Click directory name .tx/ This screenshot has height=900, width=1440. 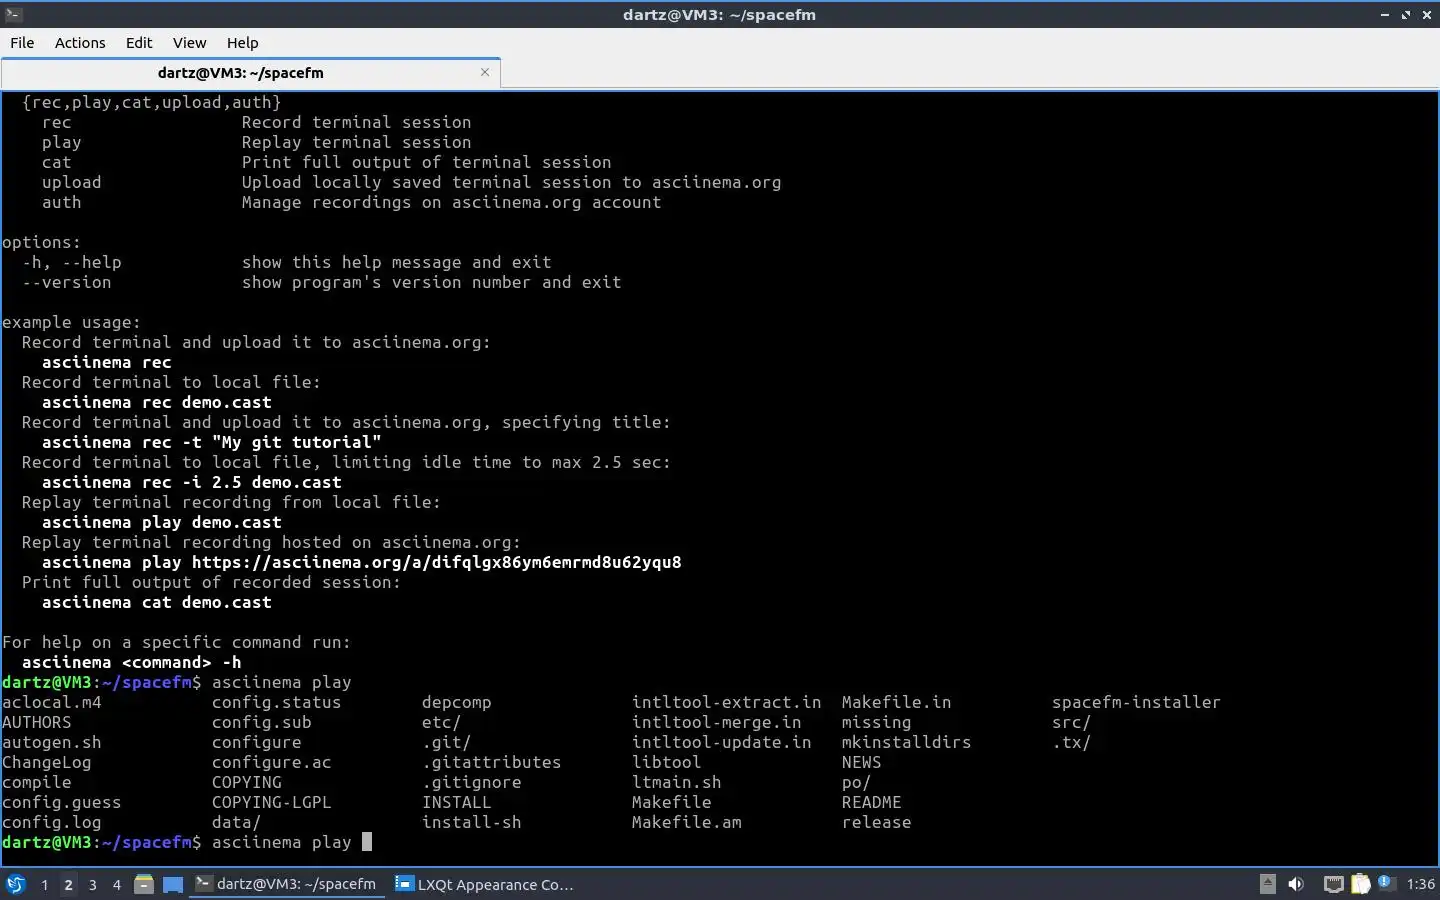click(x=1072, y=742)
